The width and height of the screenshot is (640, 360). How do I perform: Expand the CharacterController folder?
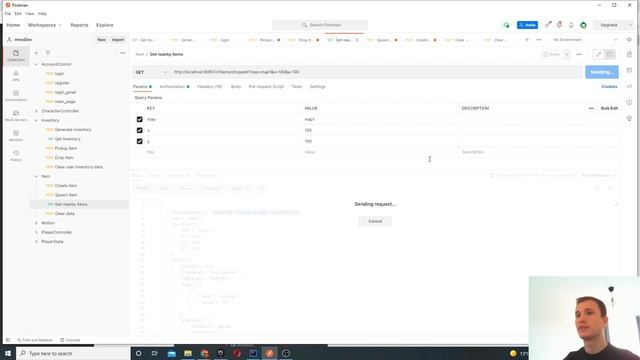[36, 111]
